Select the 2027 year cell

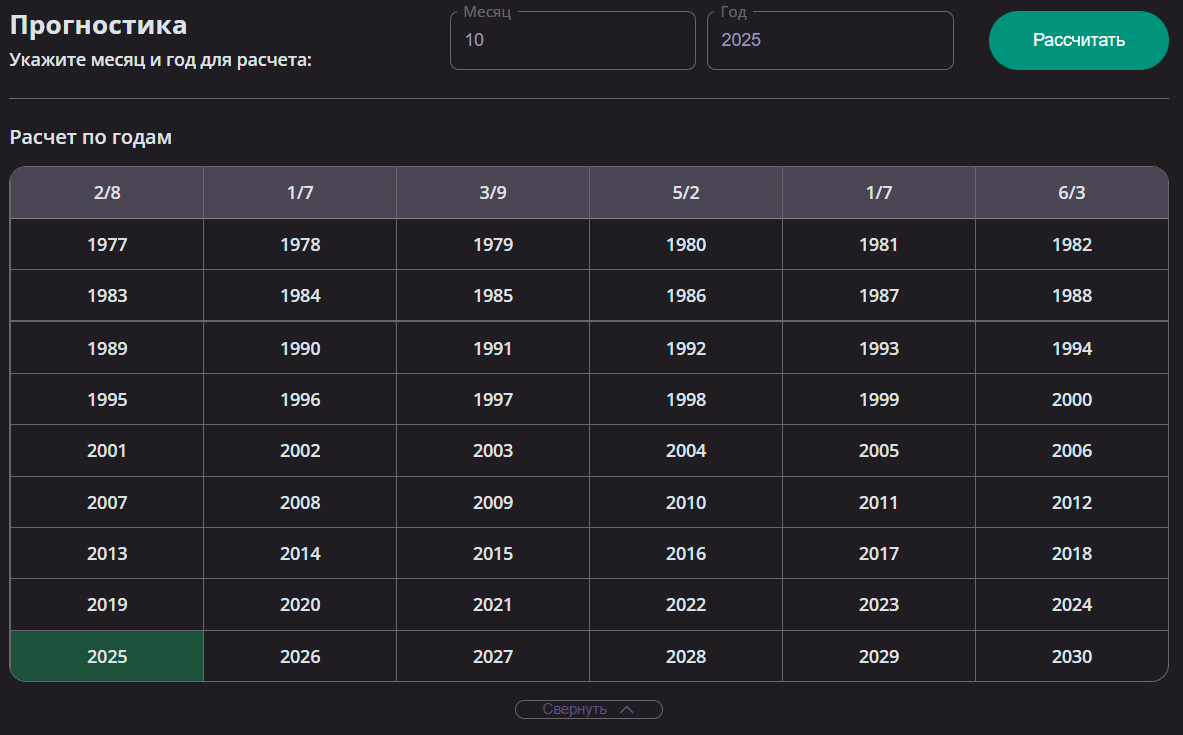point(493,656)
